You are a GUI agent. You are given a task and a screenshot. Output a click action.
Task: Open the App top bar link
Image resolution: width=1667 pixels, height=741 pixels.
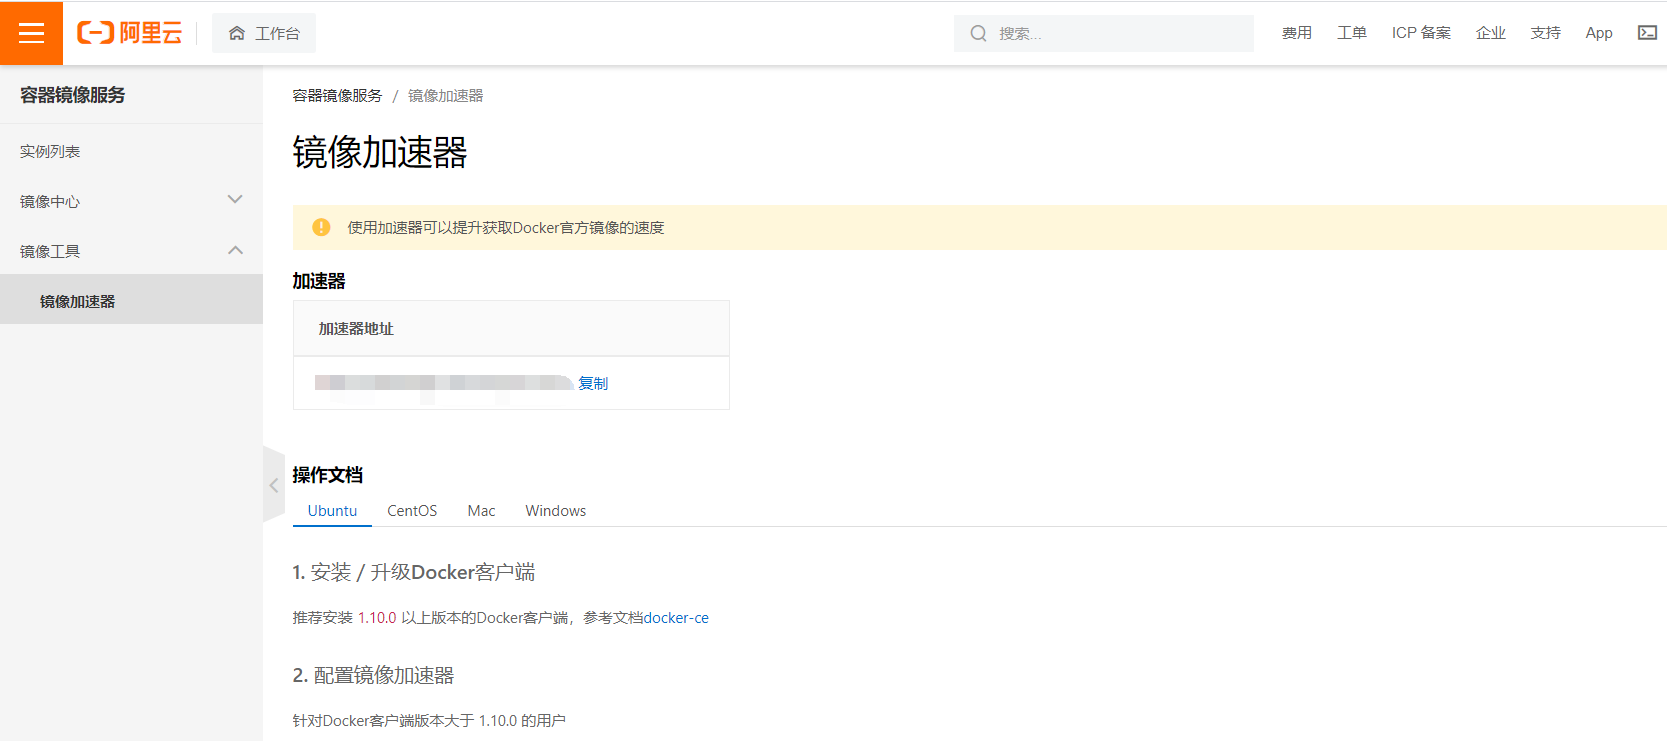pos(1599,33)
